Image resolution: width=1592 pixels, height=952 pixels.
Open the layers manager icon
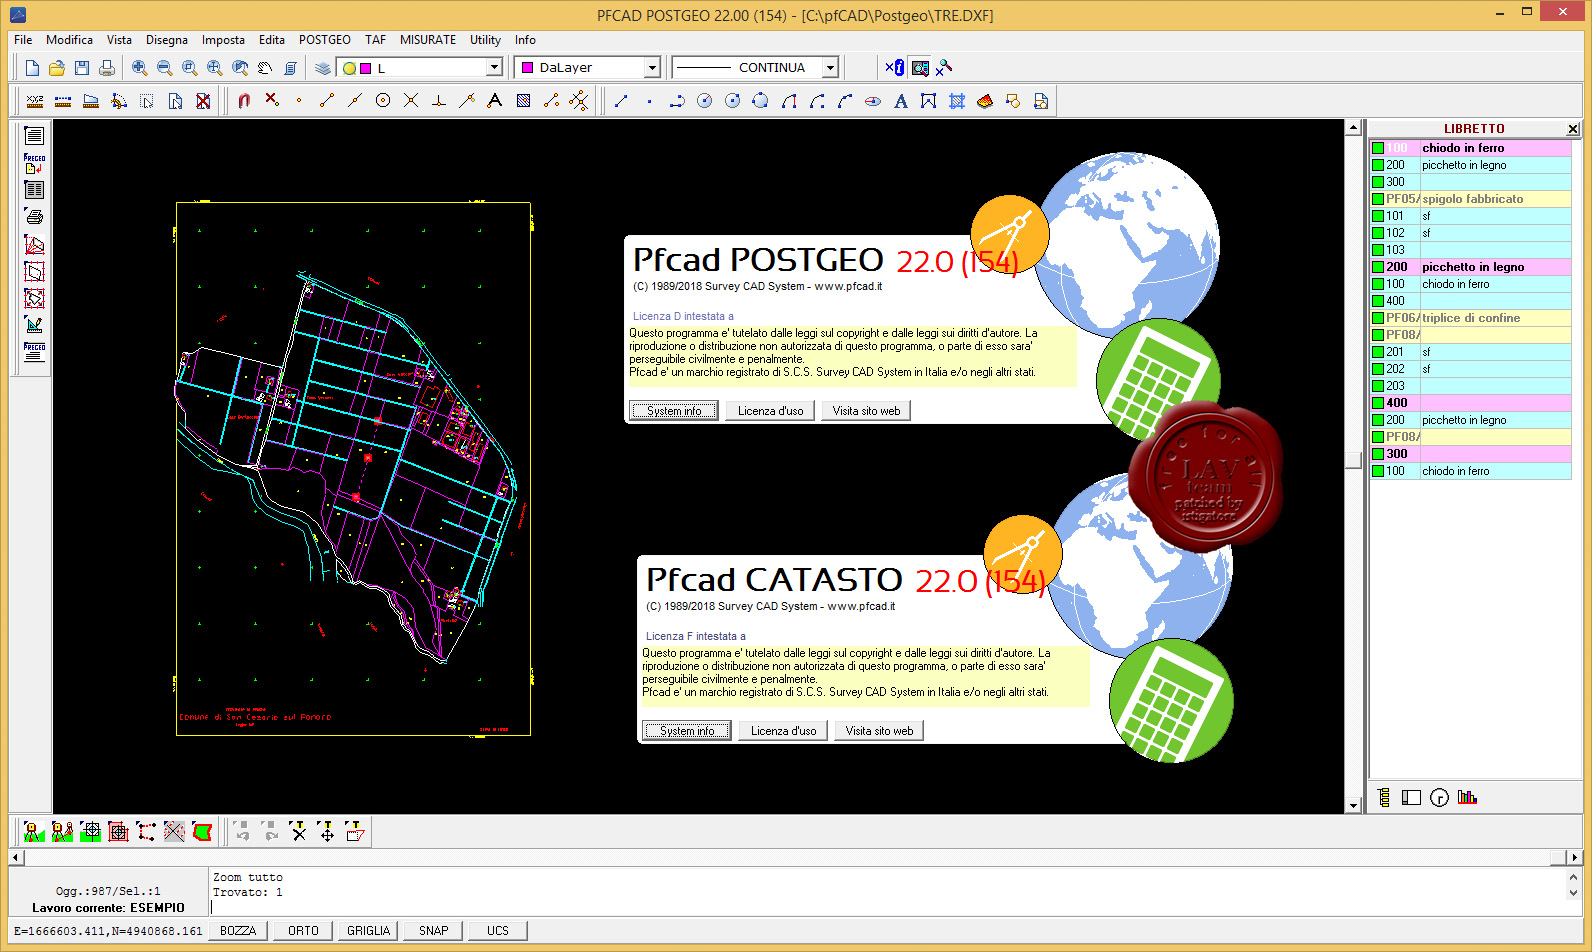(323, 68)
